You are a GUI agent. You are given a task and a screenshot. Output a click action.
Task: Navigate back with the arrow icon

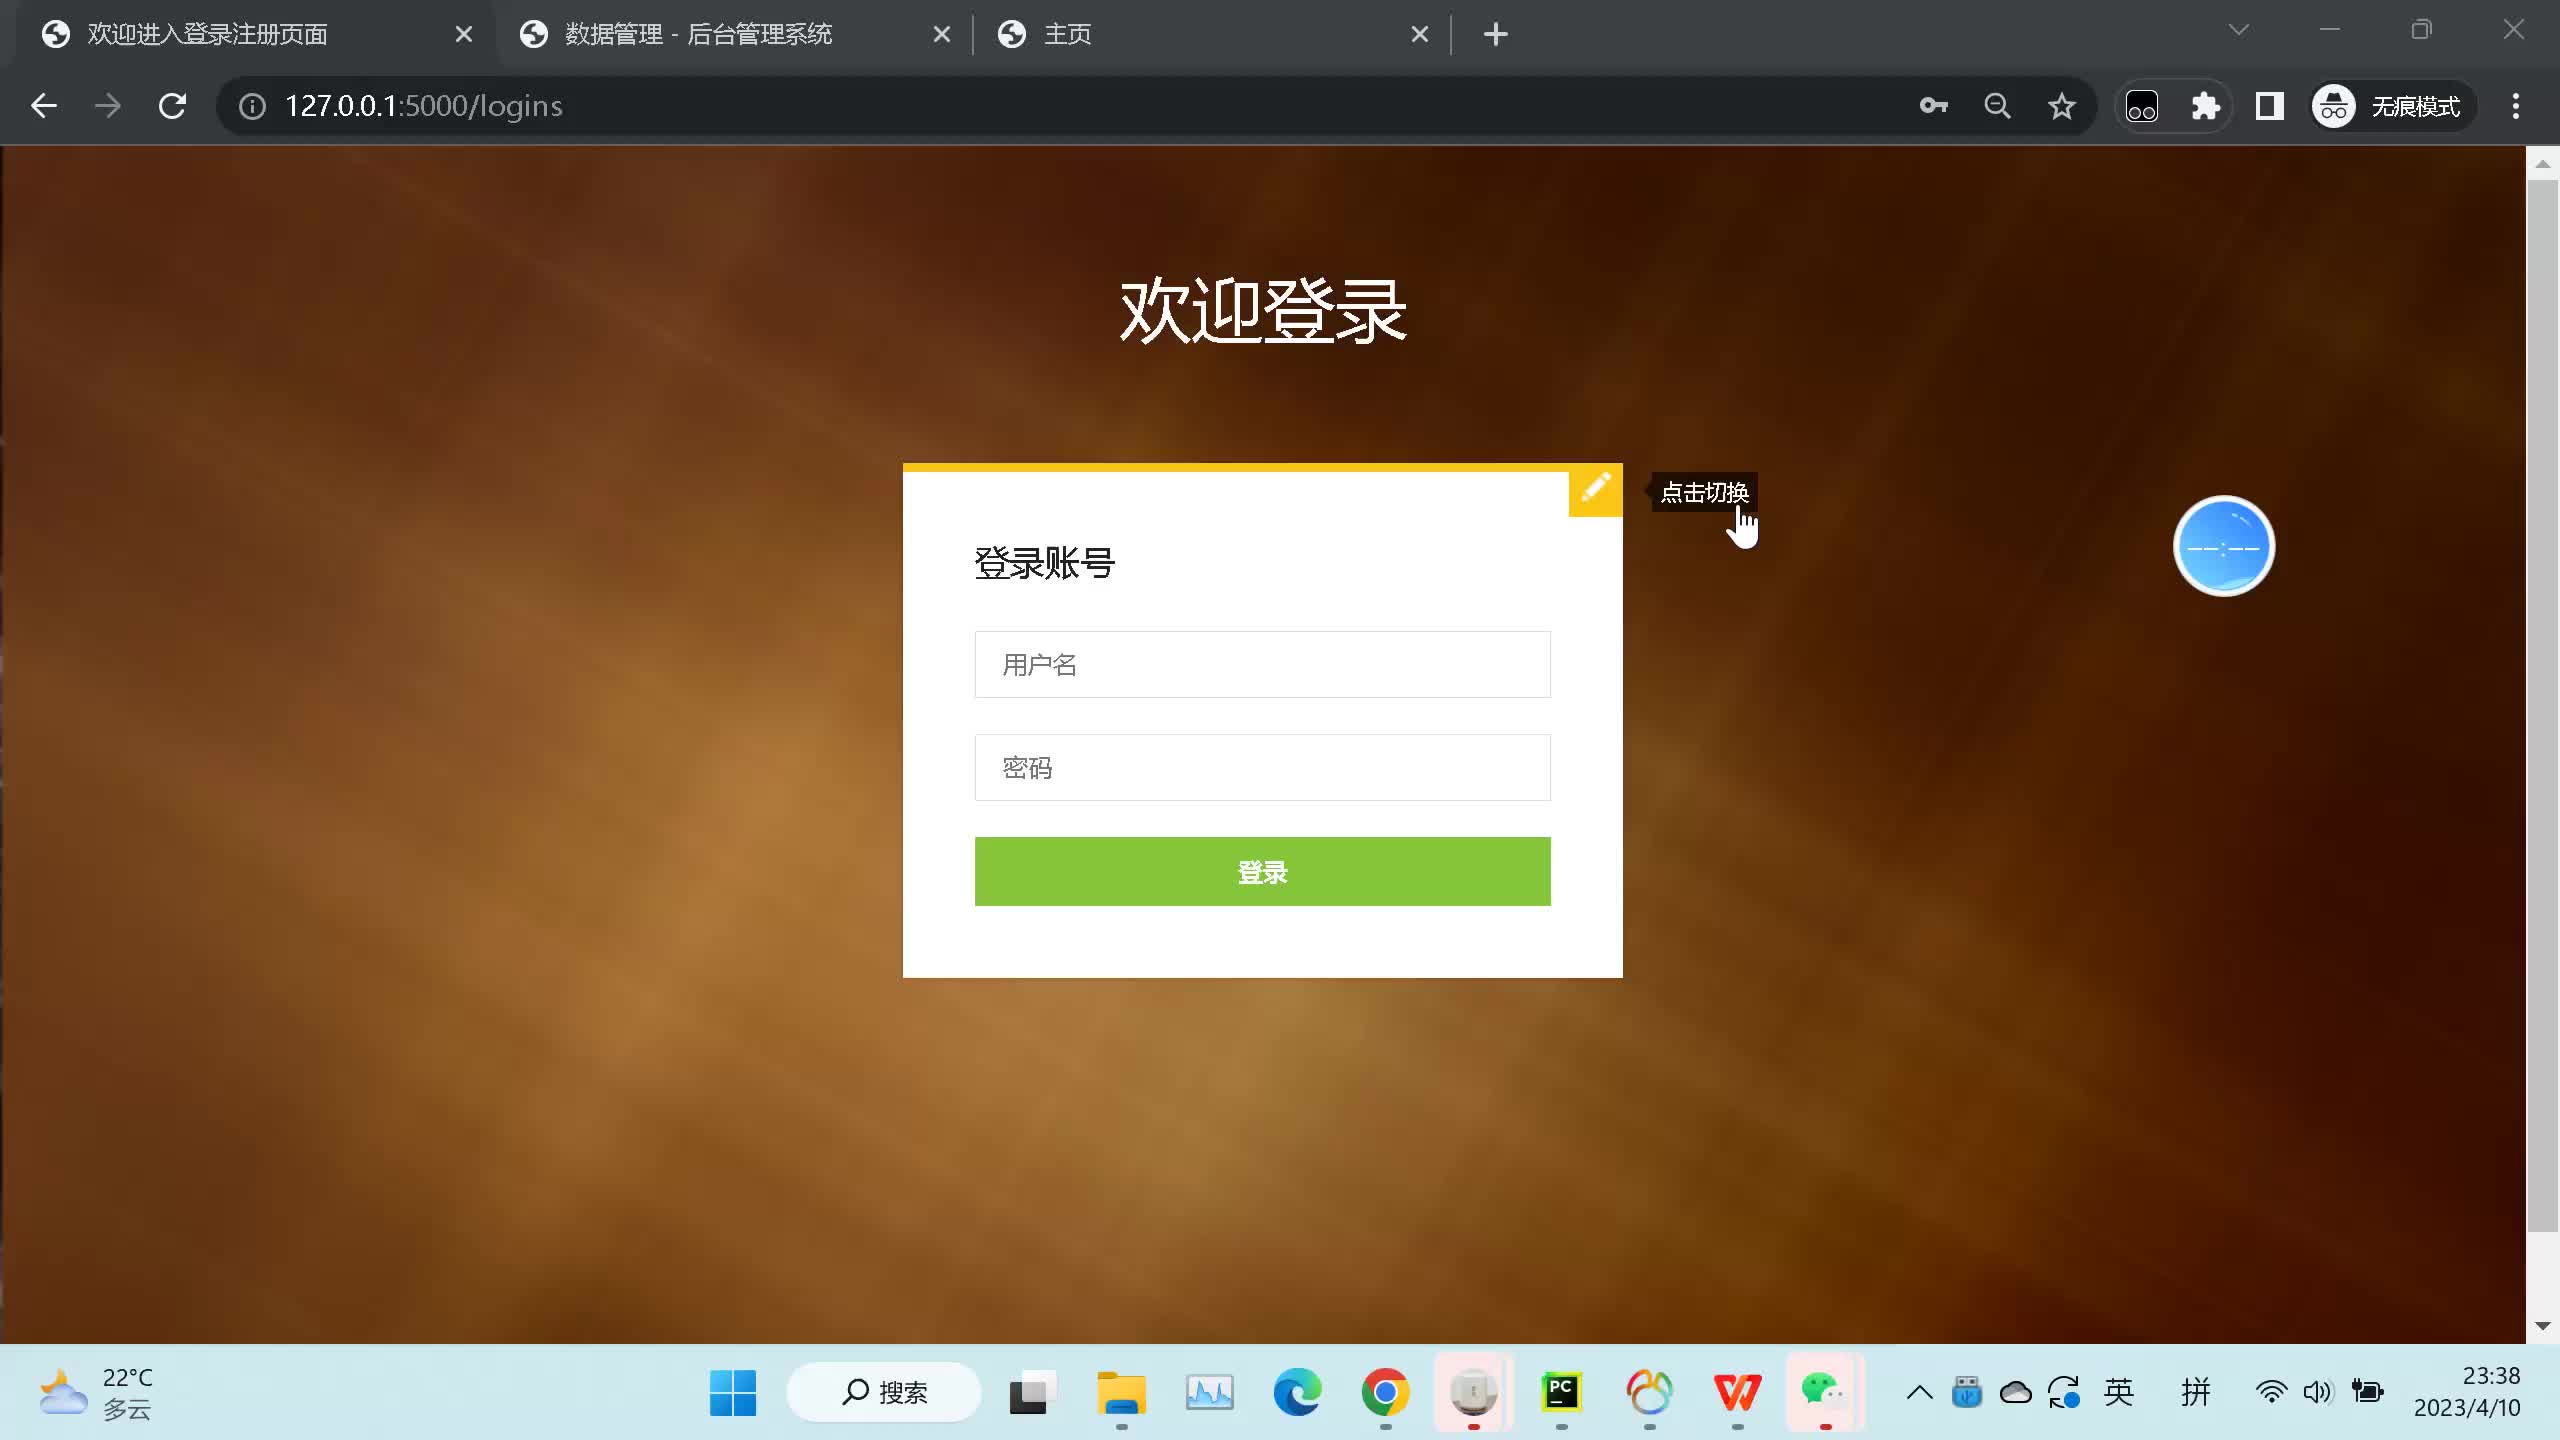[x=43, y=105]
